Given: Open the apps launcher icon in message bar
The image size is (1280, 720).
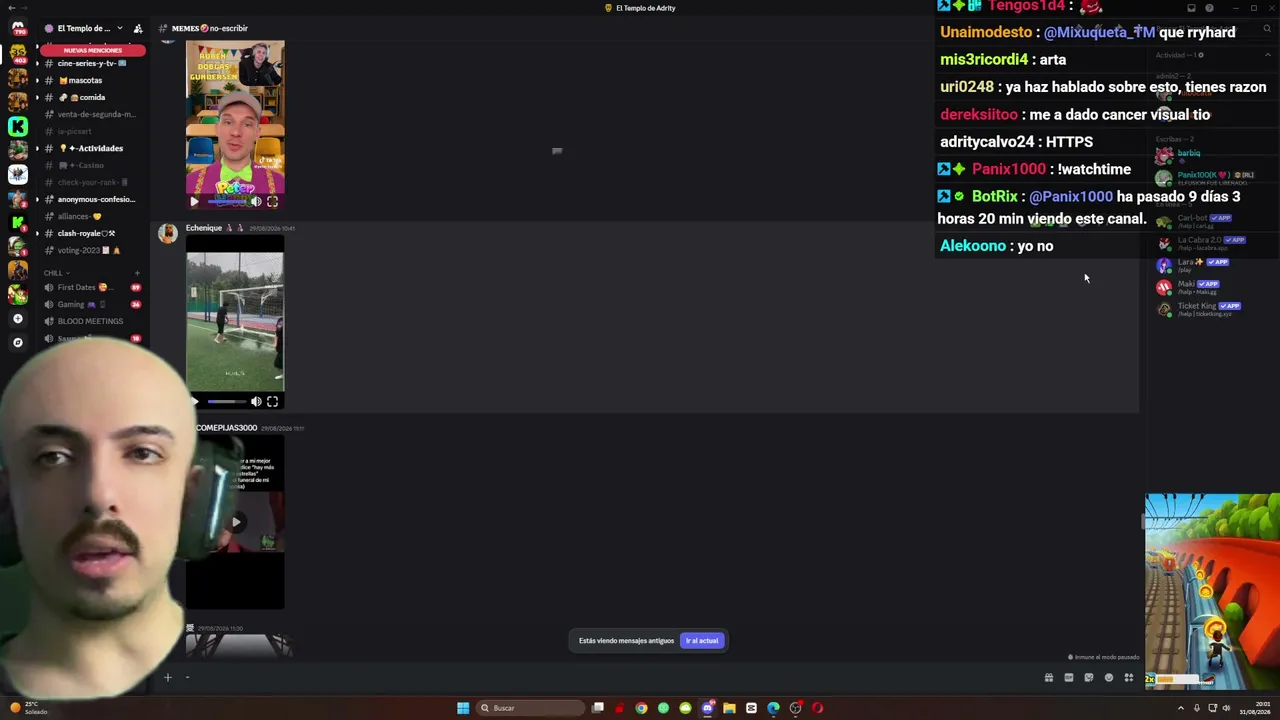Looking at the screenshot, I should pyautogui.click(x=1128, y=678).
